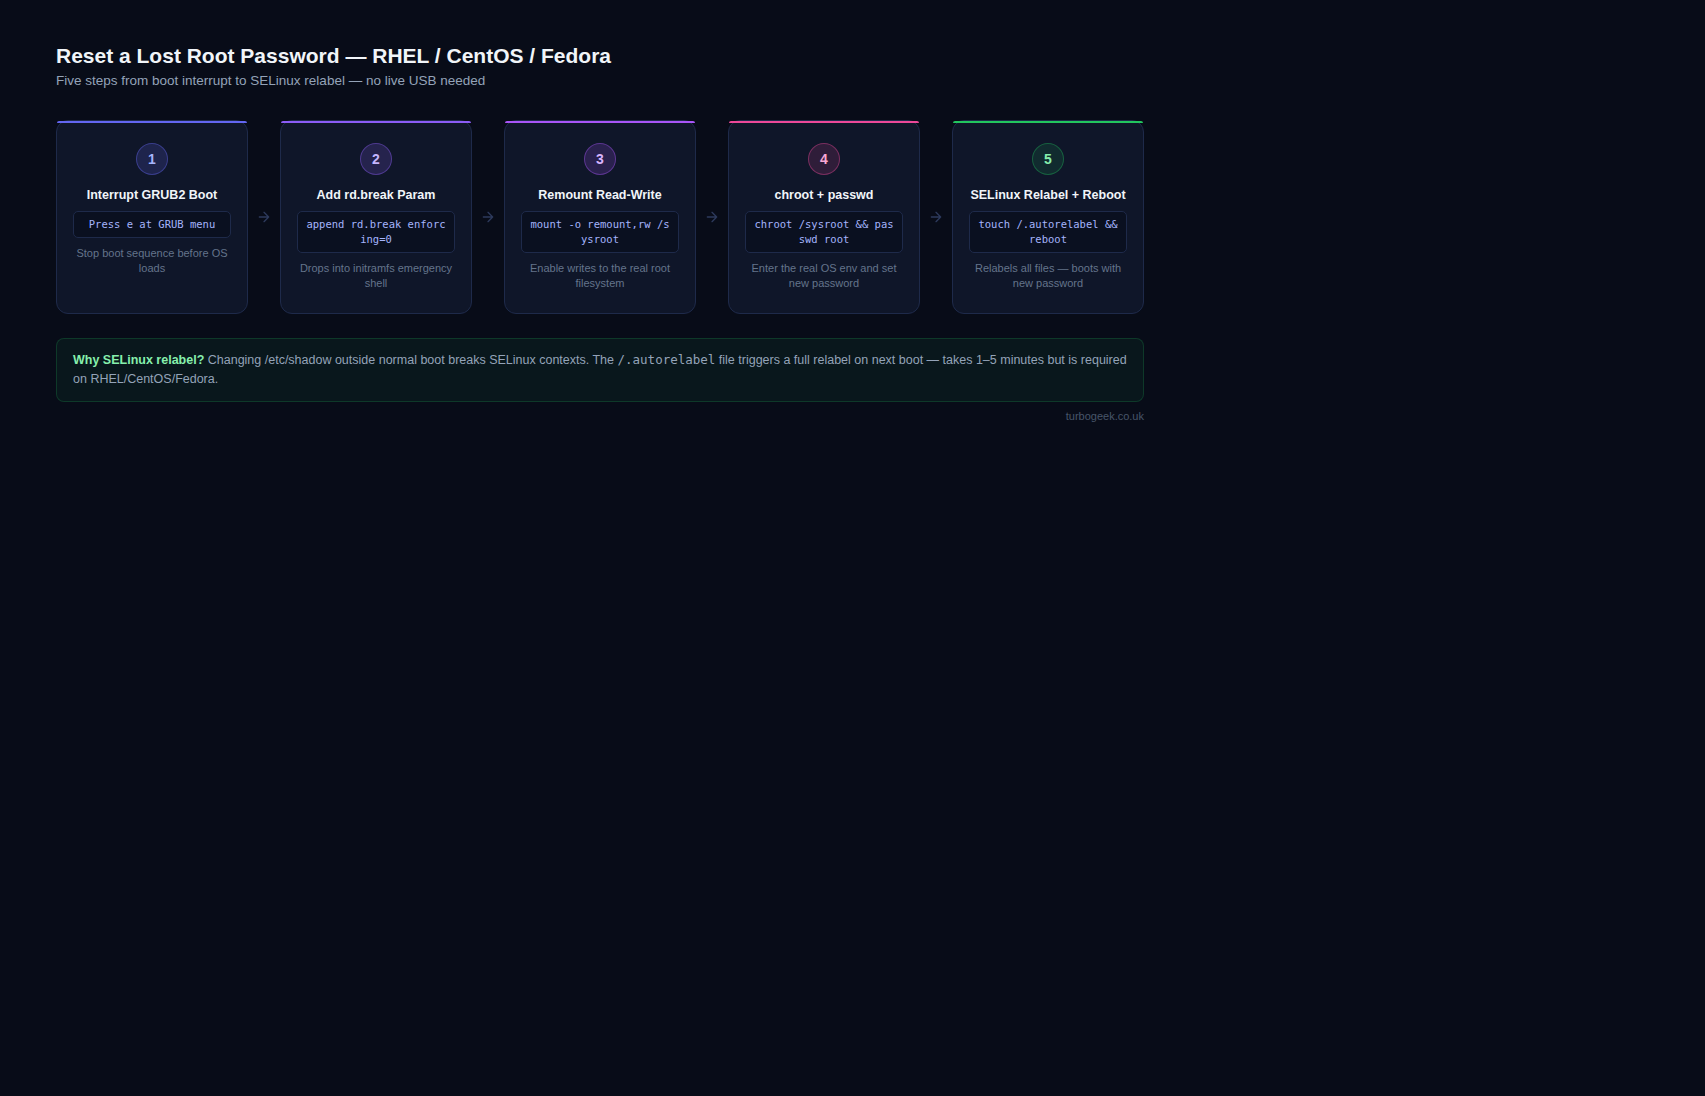1705x1096 pixels.
Task: Click the 'Remount Read-Write' card title
Action: [600, 195]
